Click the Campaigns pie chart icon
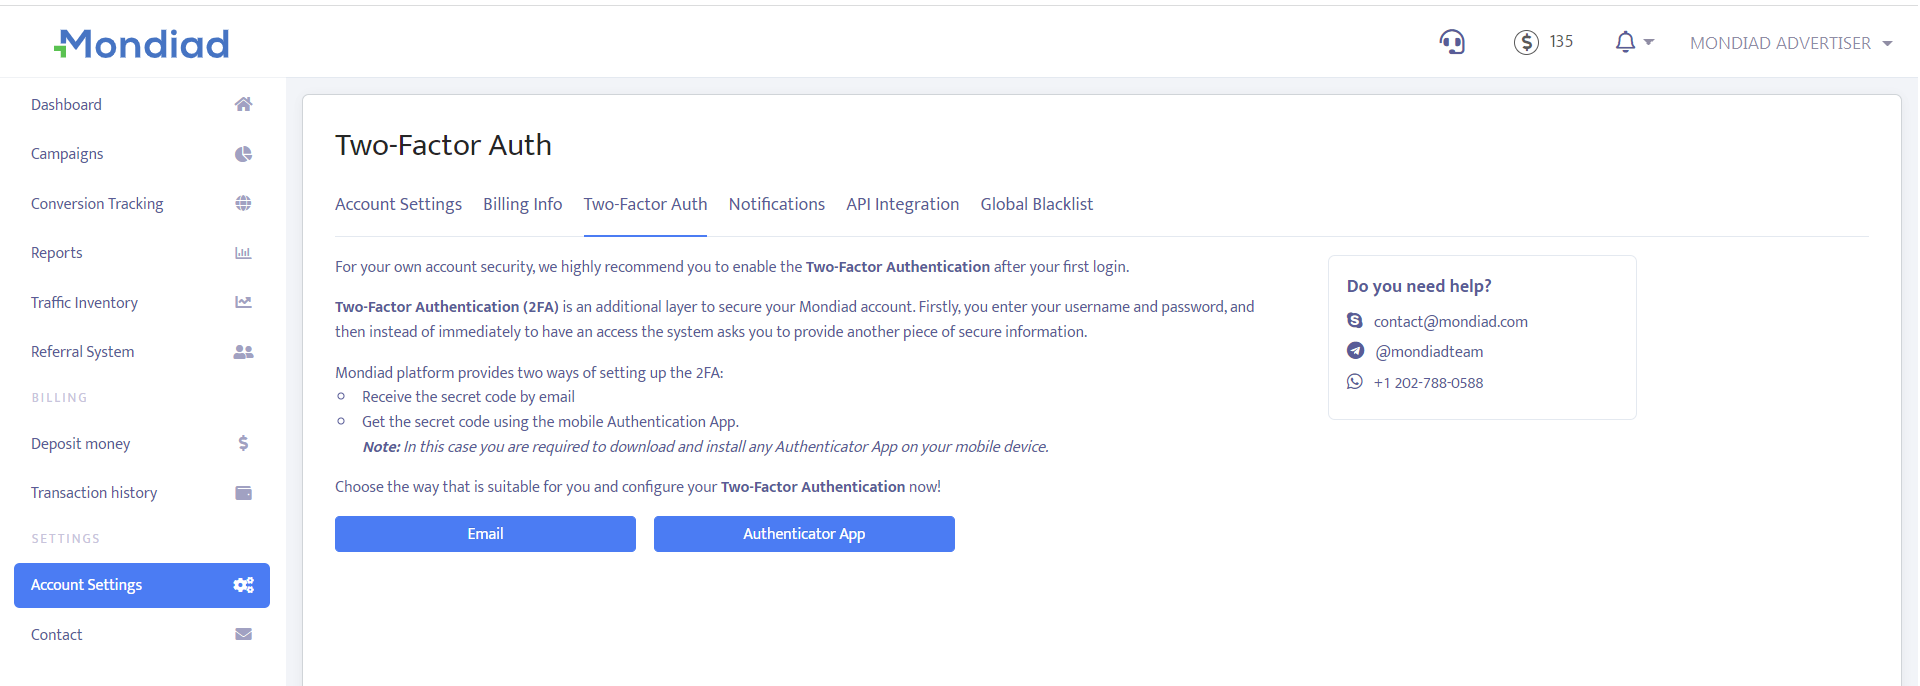This screenshot has height=686, width=1920. [243, 154]
